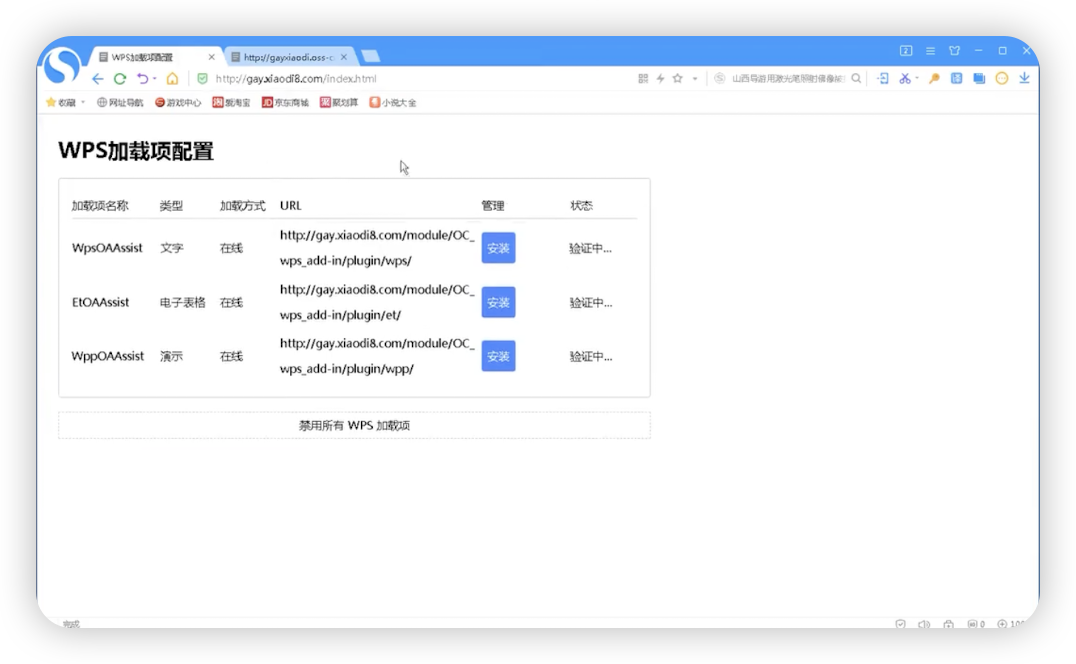Reload the page with the green refresh icon
Image resolution: width=1076 pixels, height=664 pixels.
click(x=120, y=79)
